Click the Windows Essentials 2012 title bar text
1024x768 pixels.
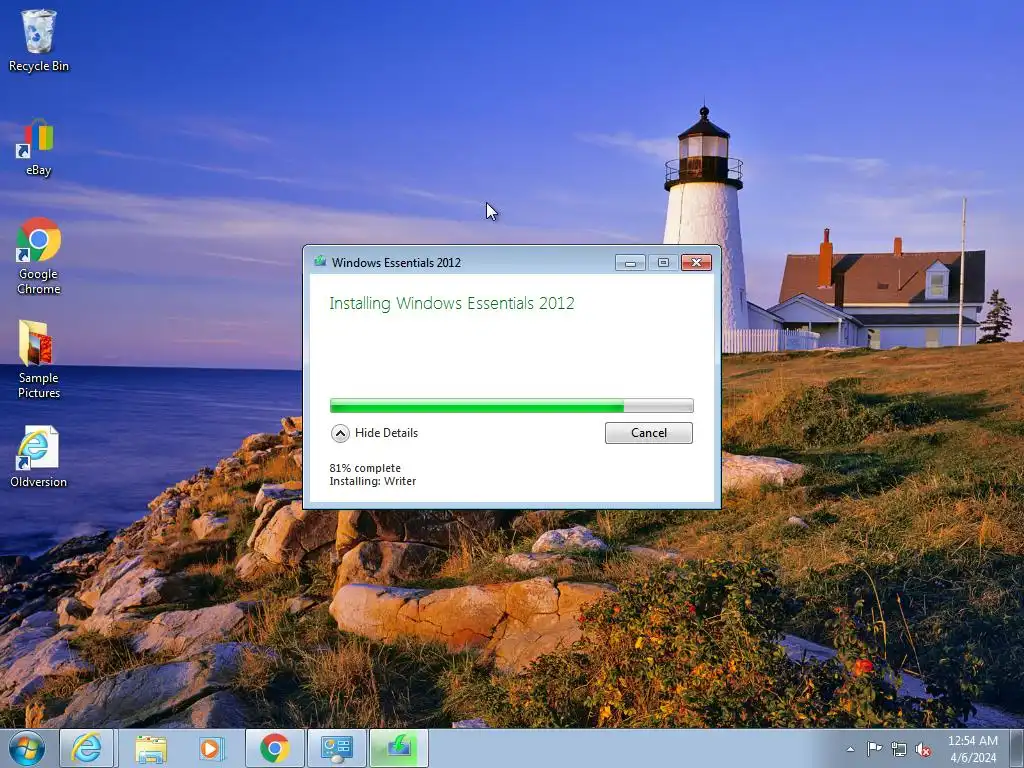tap(396, 263)
